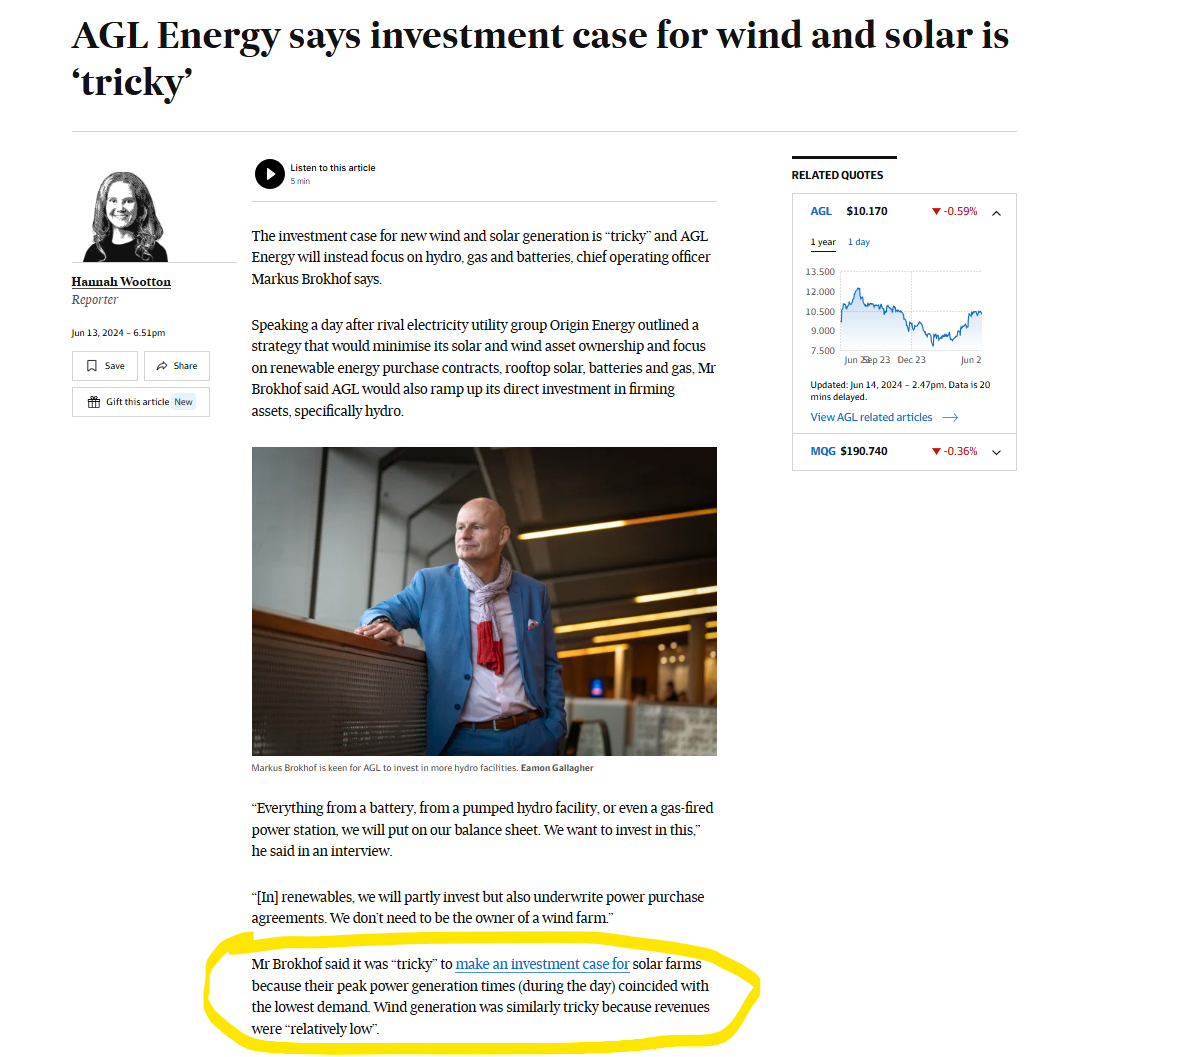Click the gift icon for Gift this article

coord(94,402)
